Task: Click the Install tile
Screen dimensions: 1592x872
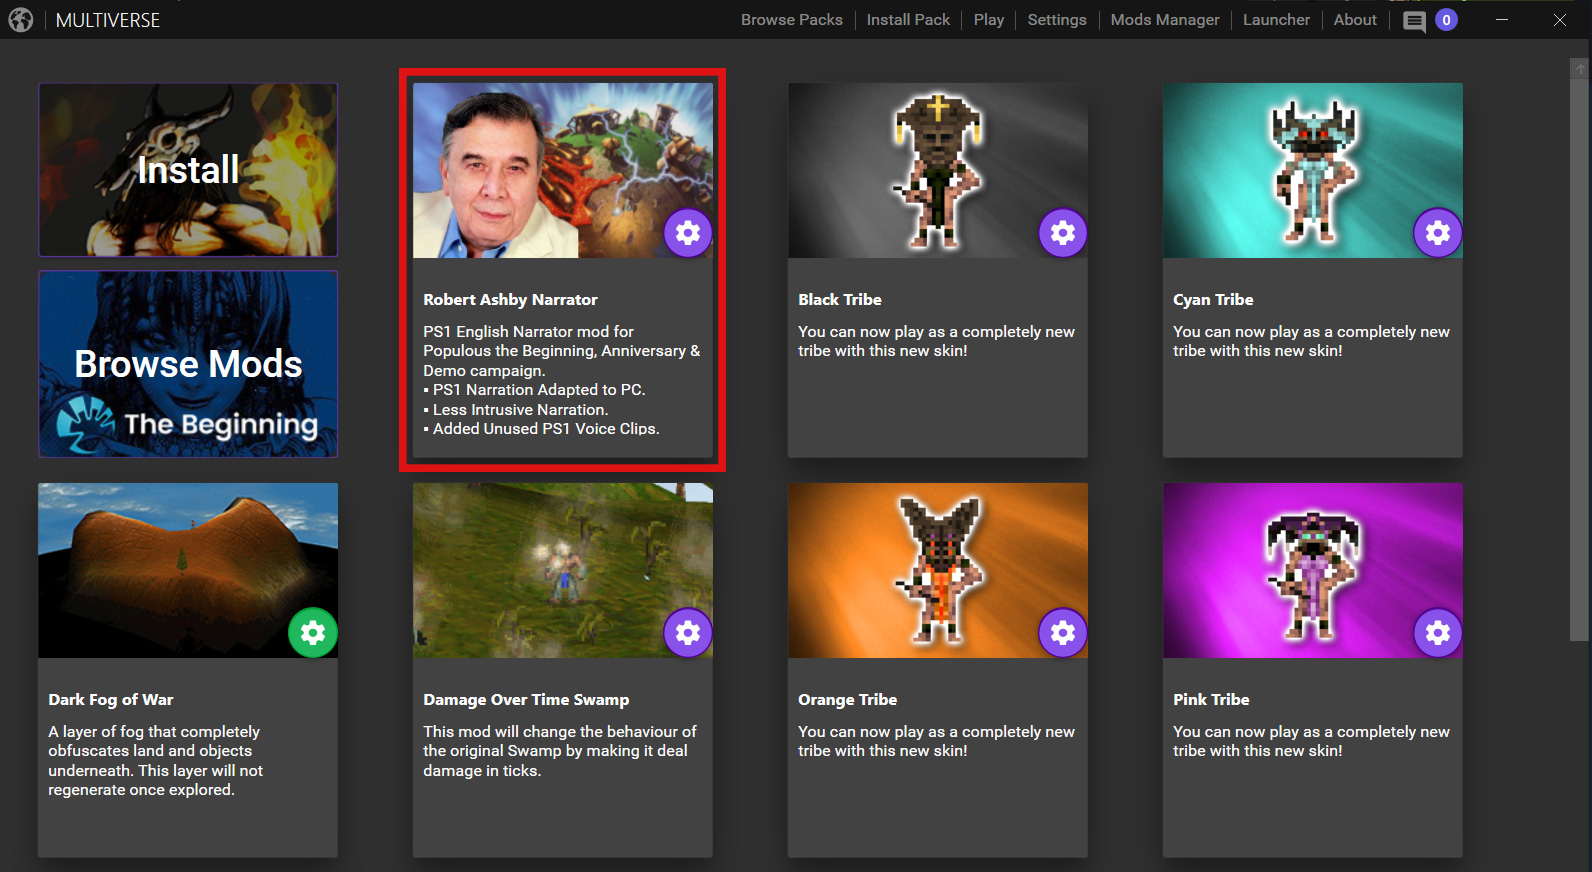Action: coord(188,170)
